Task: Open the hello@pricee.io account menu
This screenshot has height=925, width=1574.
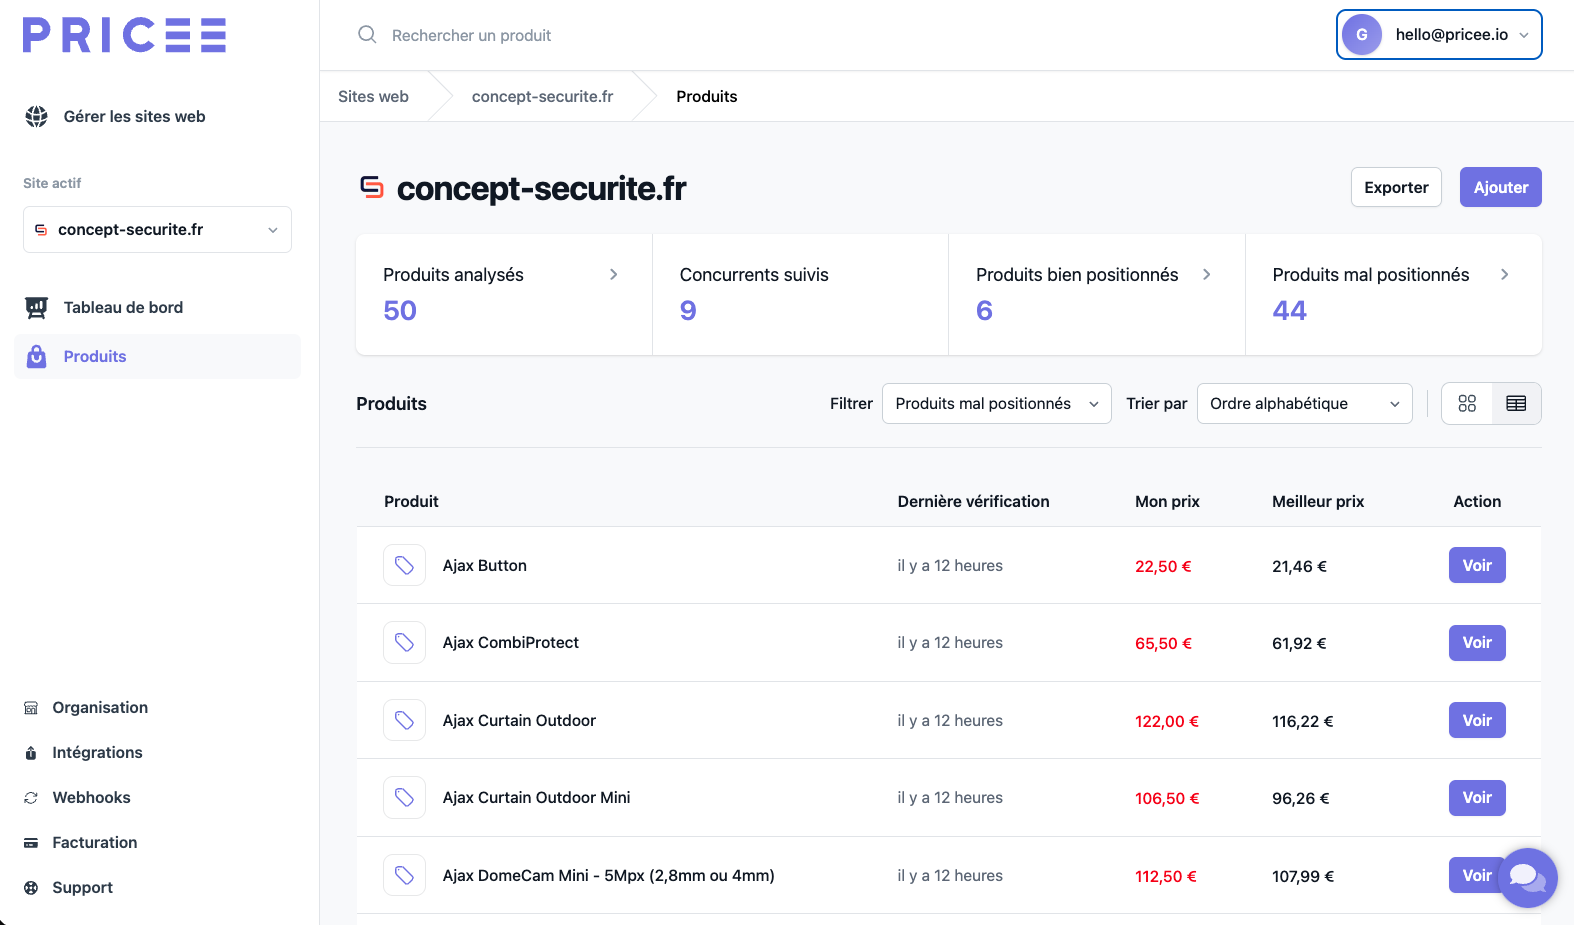Action: coord(1439,35)
